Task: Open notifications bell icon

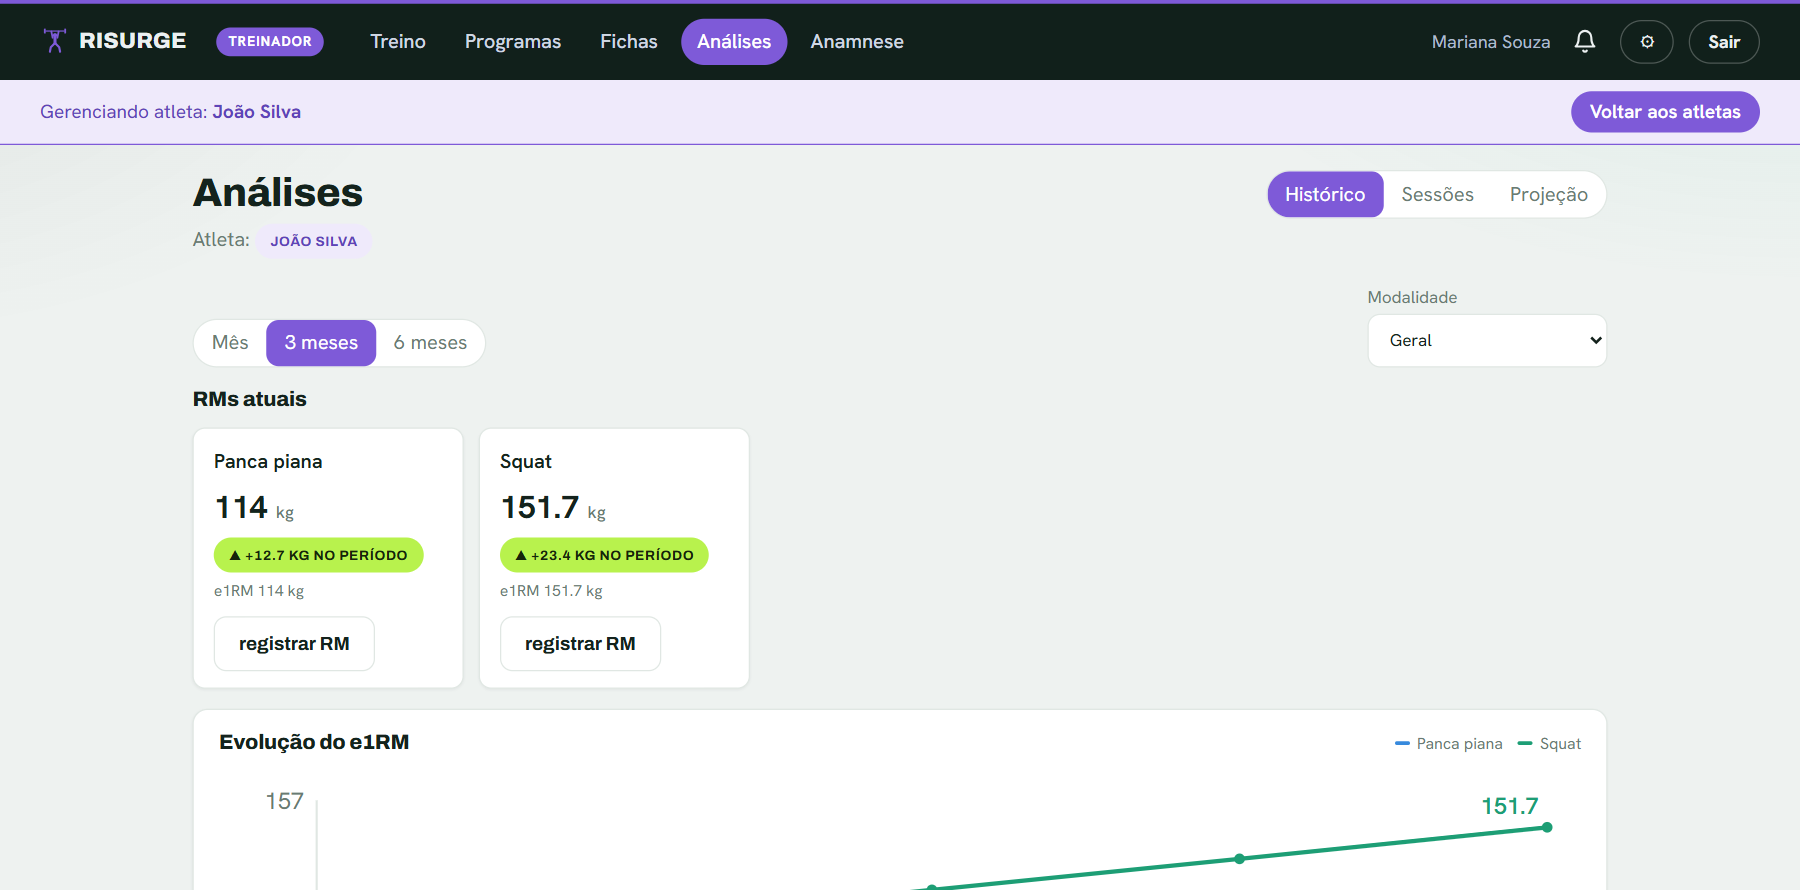Action: (1585, 41)
